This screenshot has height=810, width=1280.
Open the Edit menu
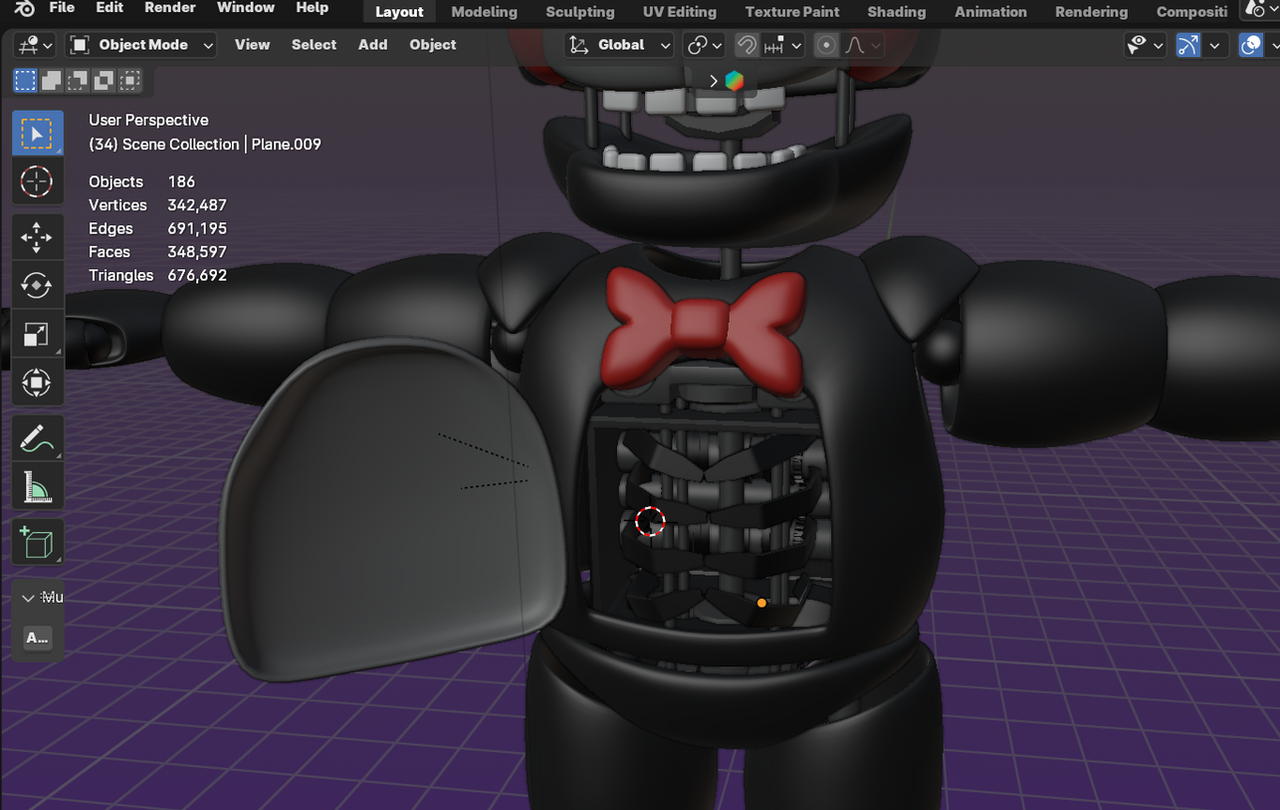pos(109,8)
